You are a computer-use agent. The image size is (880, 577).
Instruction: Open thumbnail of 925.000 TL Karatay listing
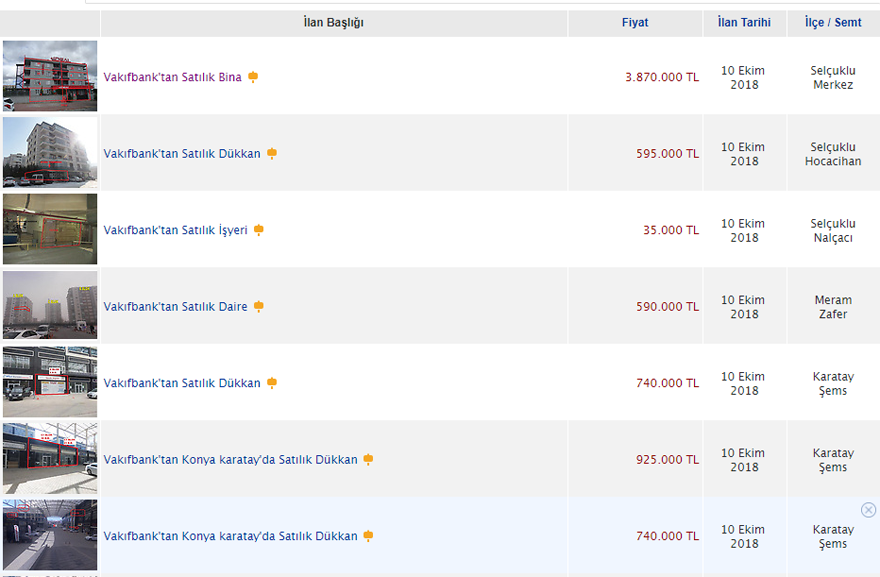50,458
